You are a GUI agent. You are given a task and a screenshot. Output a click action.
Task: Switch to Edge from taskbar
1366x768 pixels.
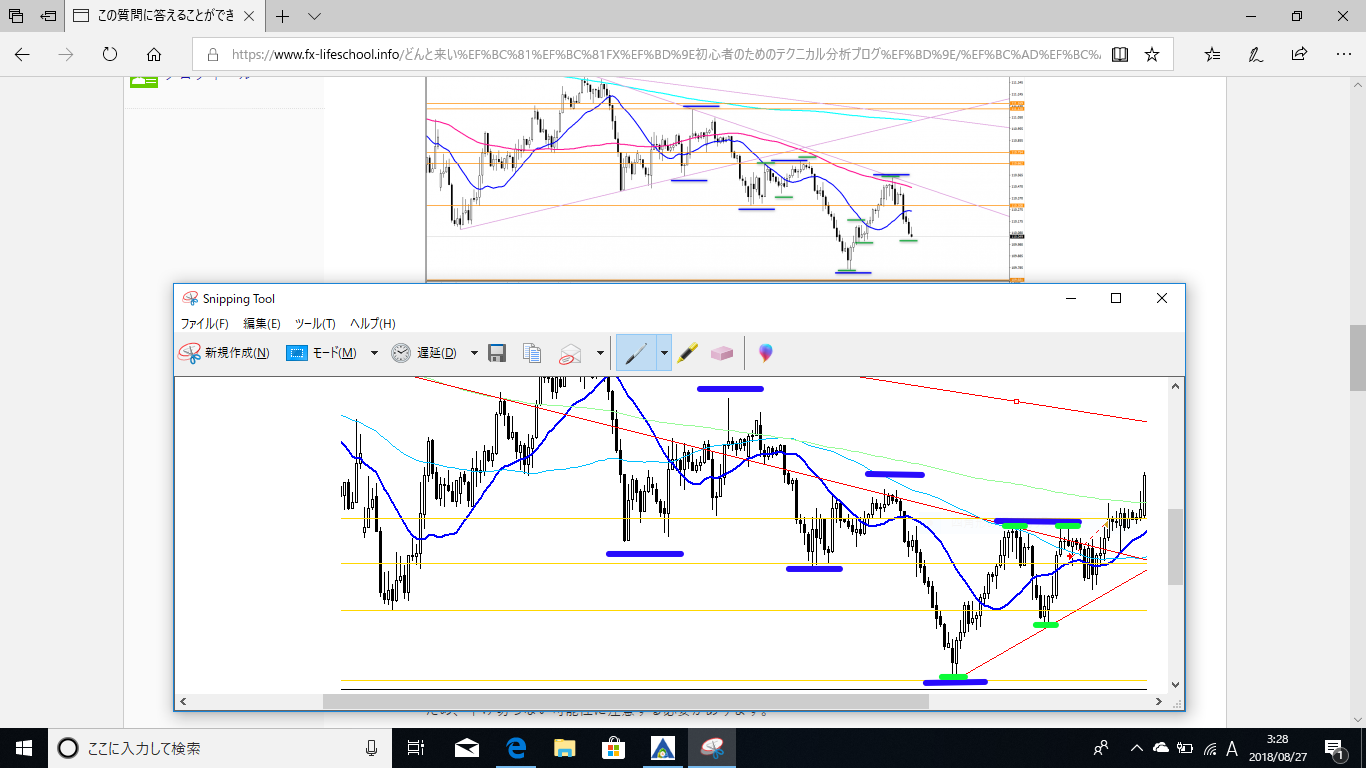[x=516, y=748]
